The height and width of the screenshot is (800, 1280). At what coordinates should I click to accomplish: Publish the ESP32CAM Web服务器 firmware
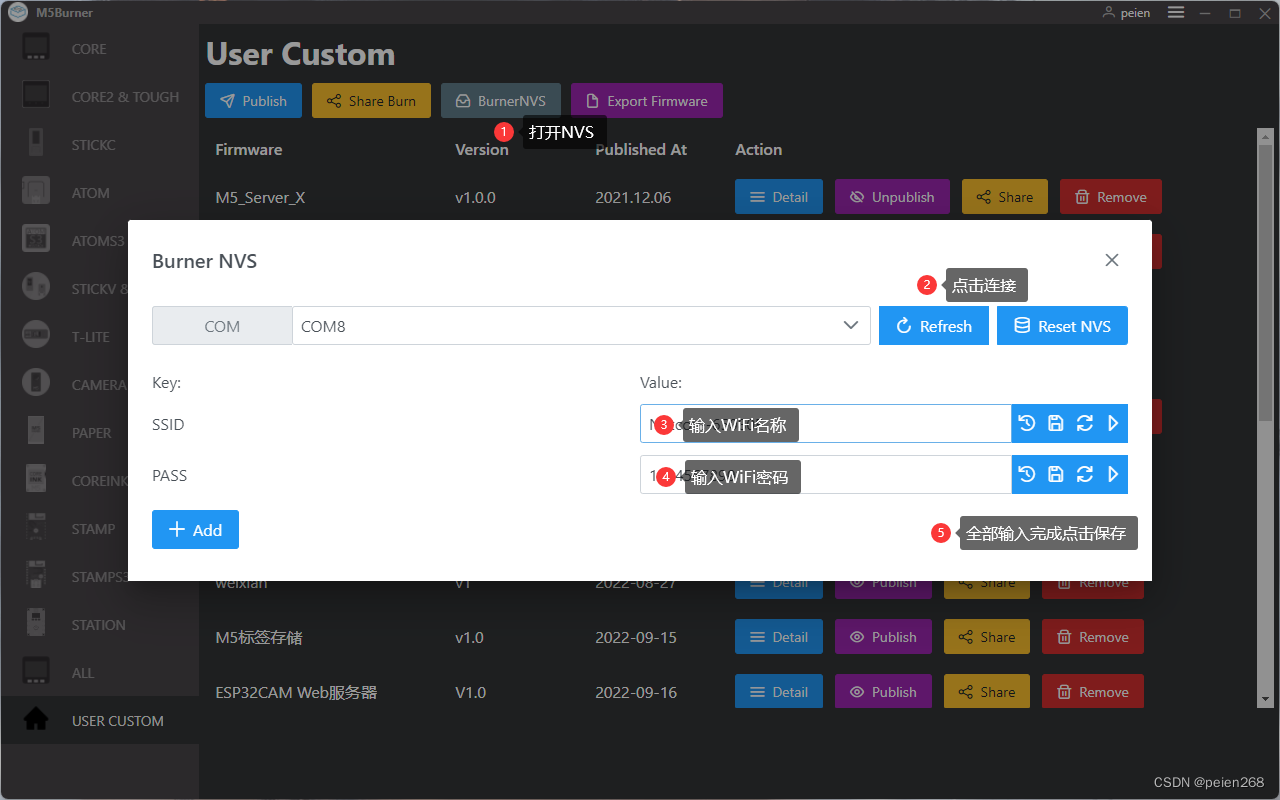(883, 692)
